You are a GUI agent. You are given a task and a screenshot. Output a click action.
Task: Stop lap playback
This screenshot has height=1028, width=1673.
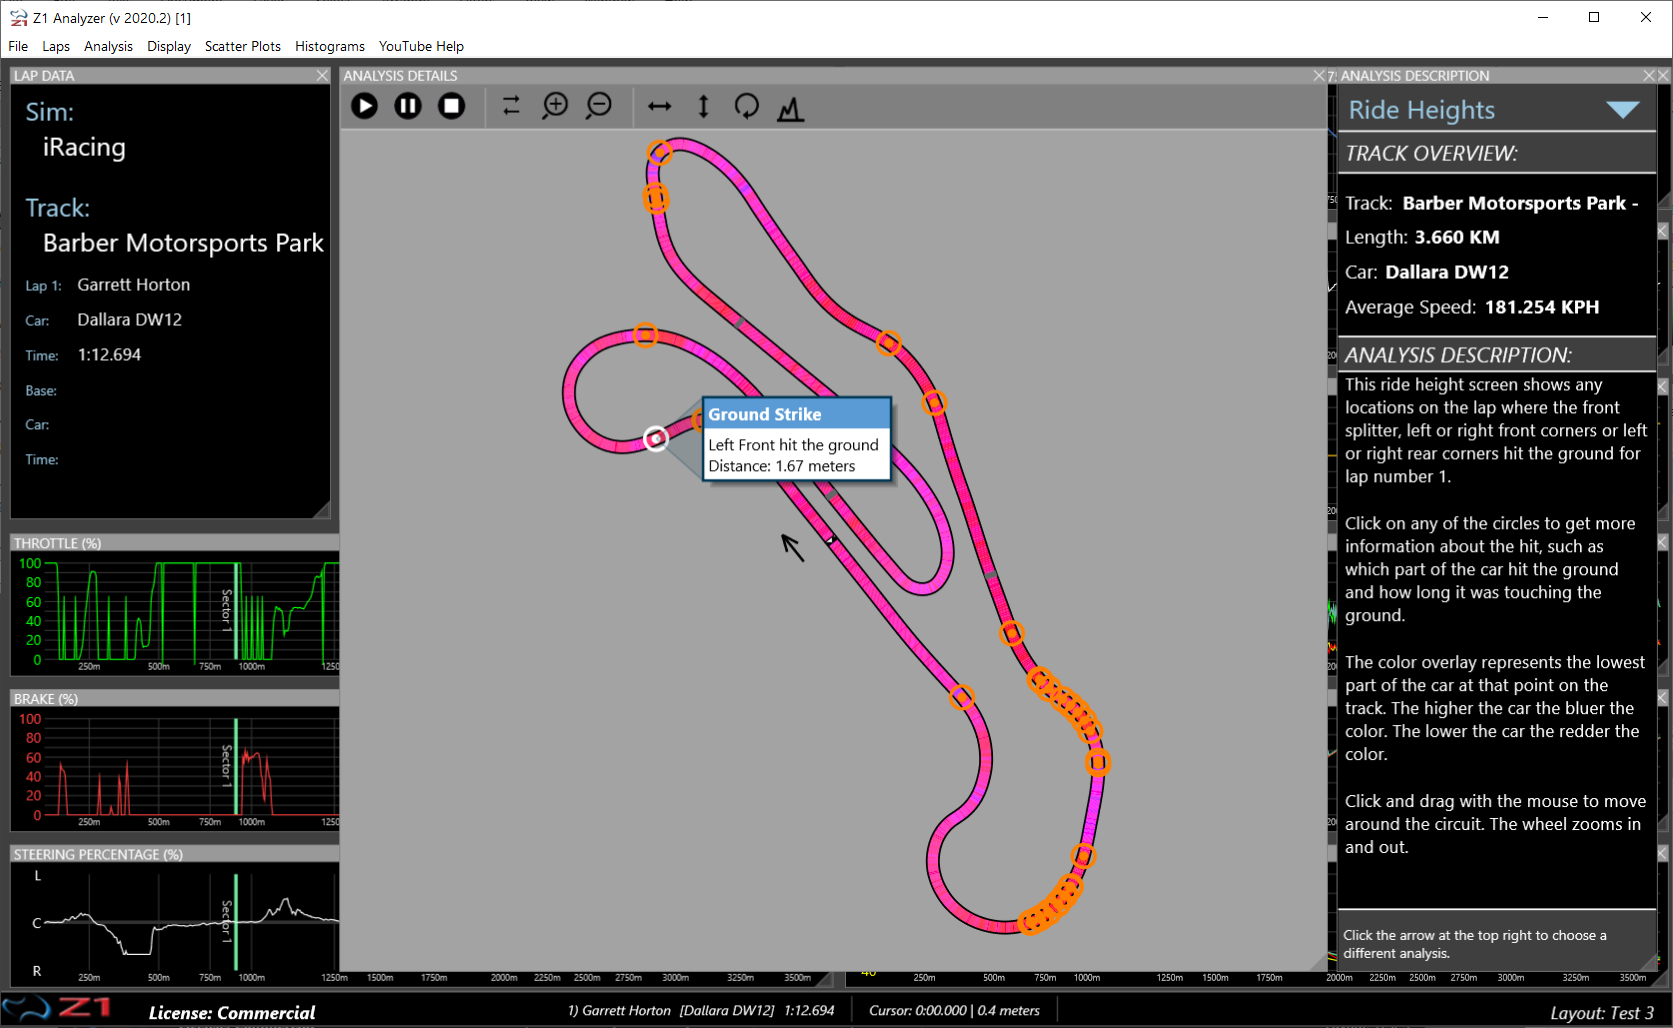click(x=452, y=106)
